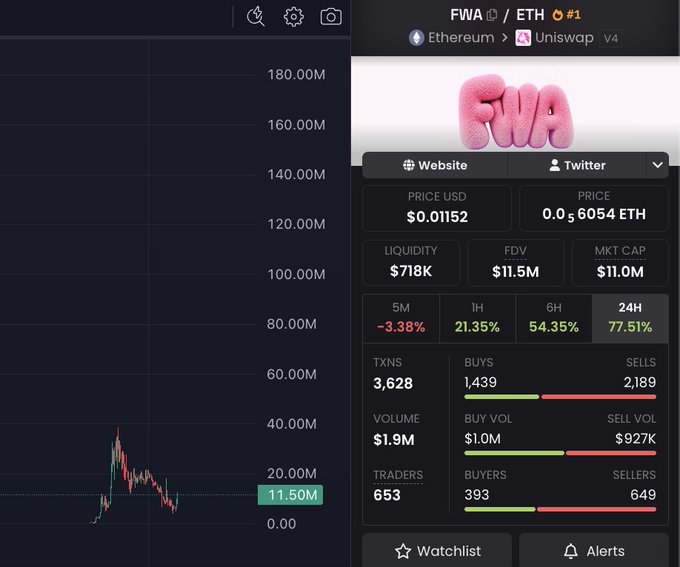The height and width of the screenshot is (567, 680).
Task: Click the Ethereum chain name link
Action: pos(461,38)
